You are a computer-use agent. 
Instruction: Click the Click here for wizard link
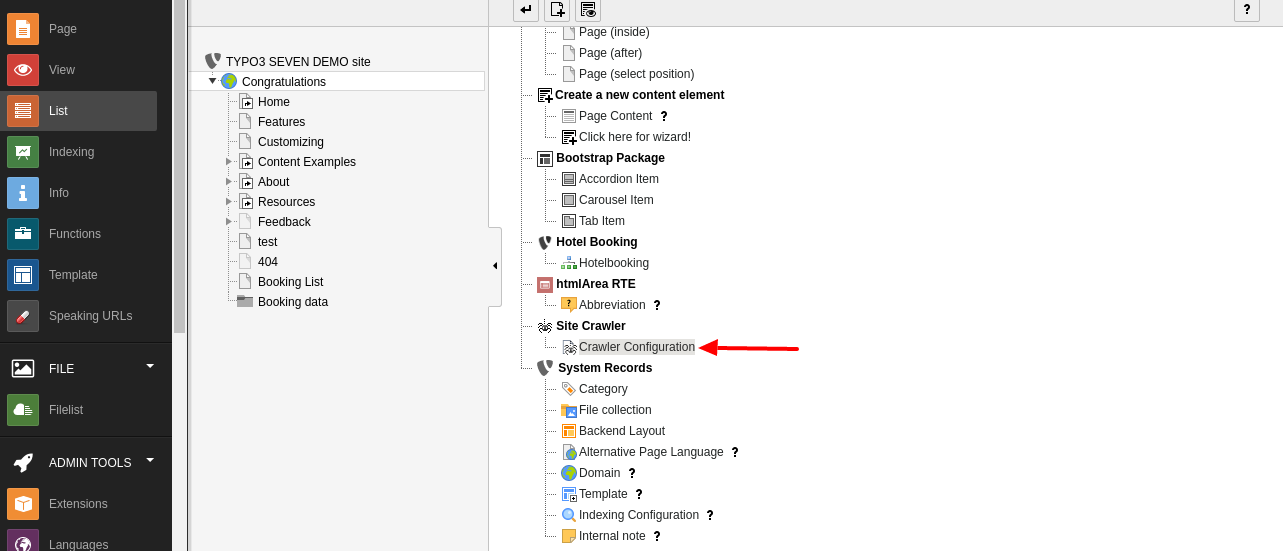[x=634, y=137]
